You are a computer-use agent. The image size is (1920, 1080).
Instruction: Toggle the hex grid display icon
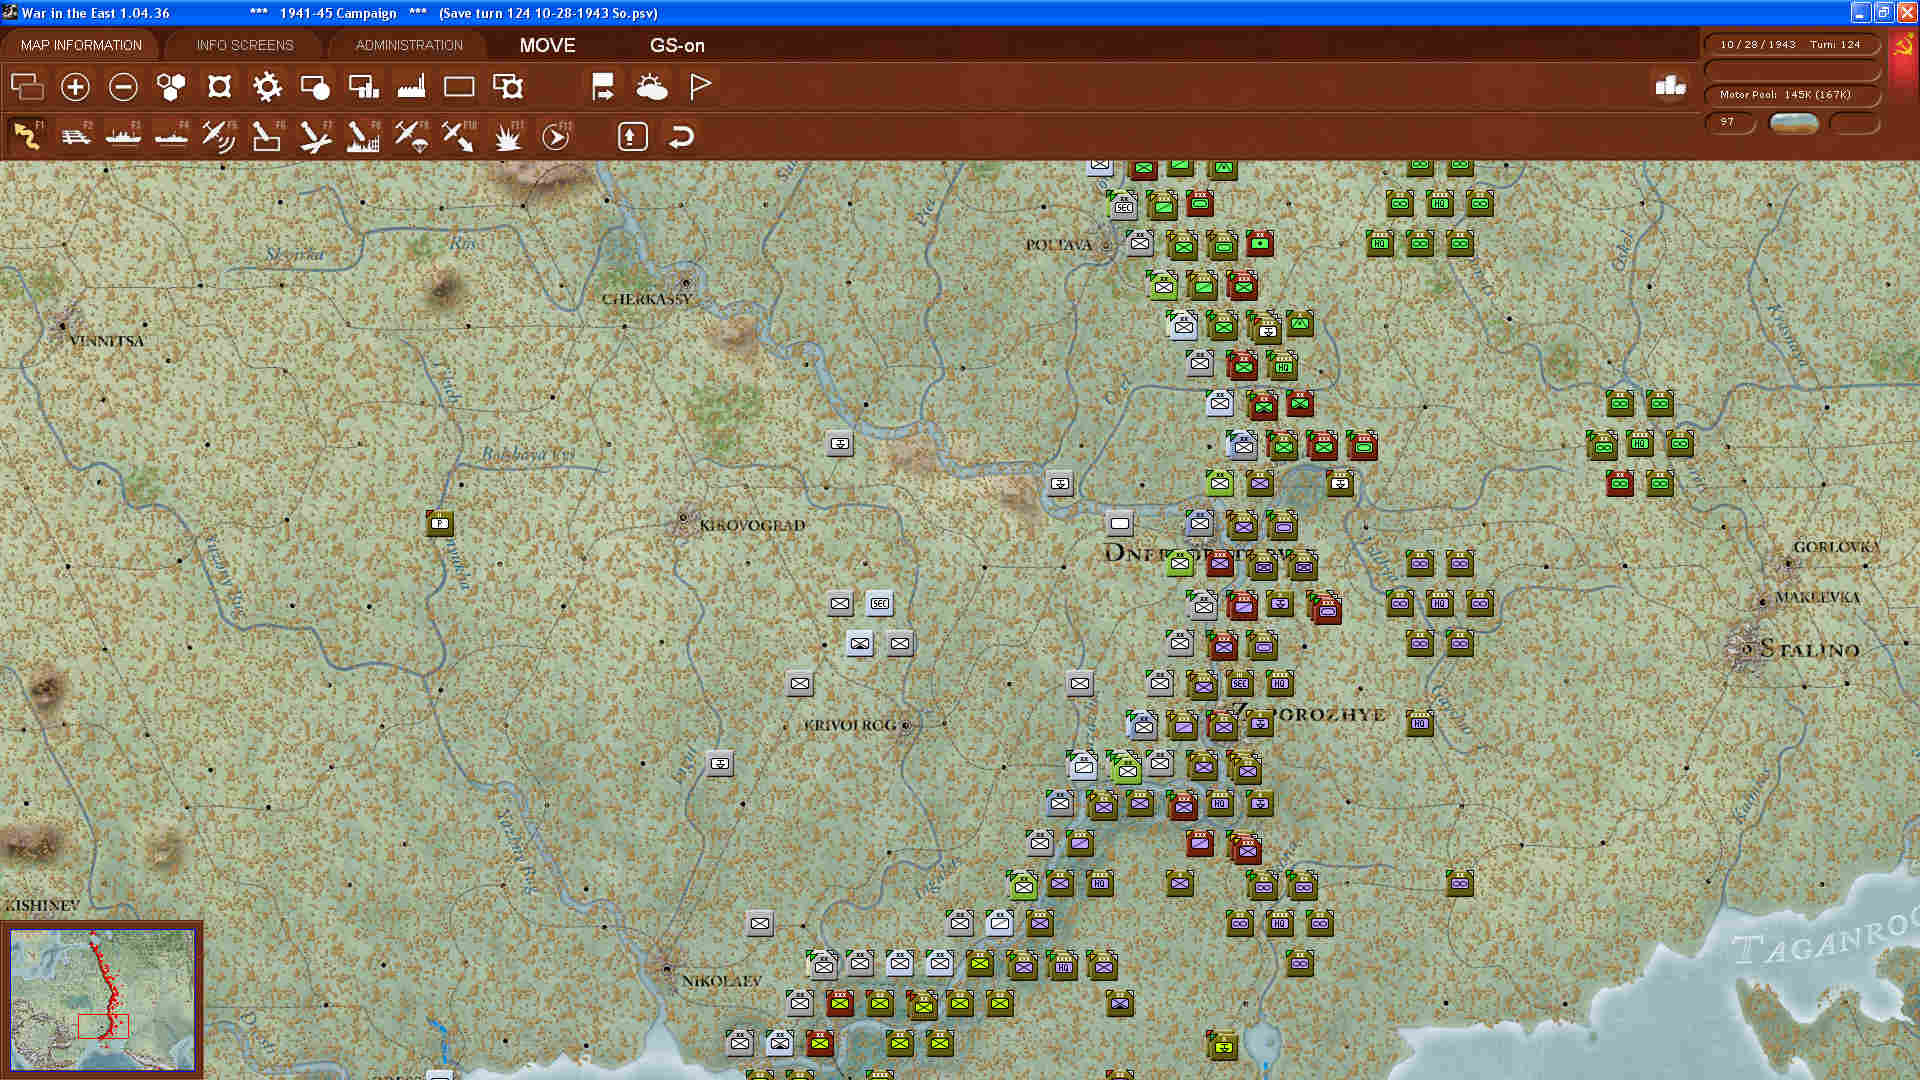point(171,87)
